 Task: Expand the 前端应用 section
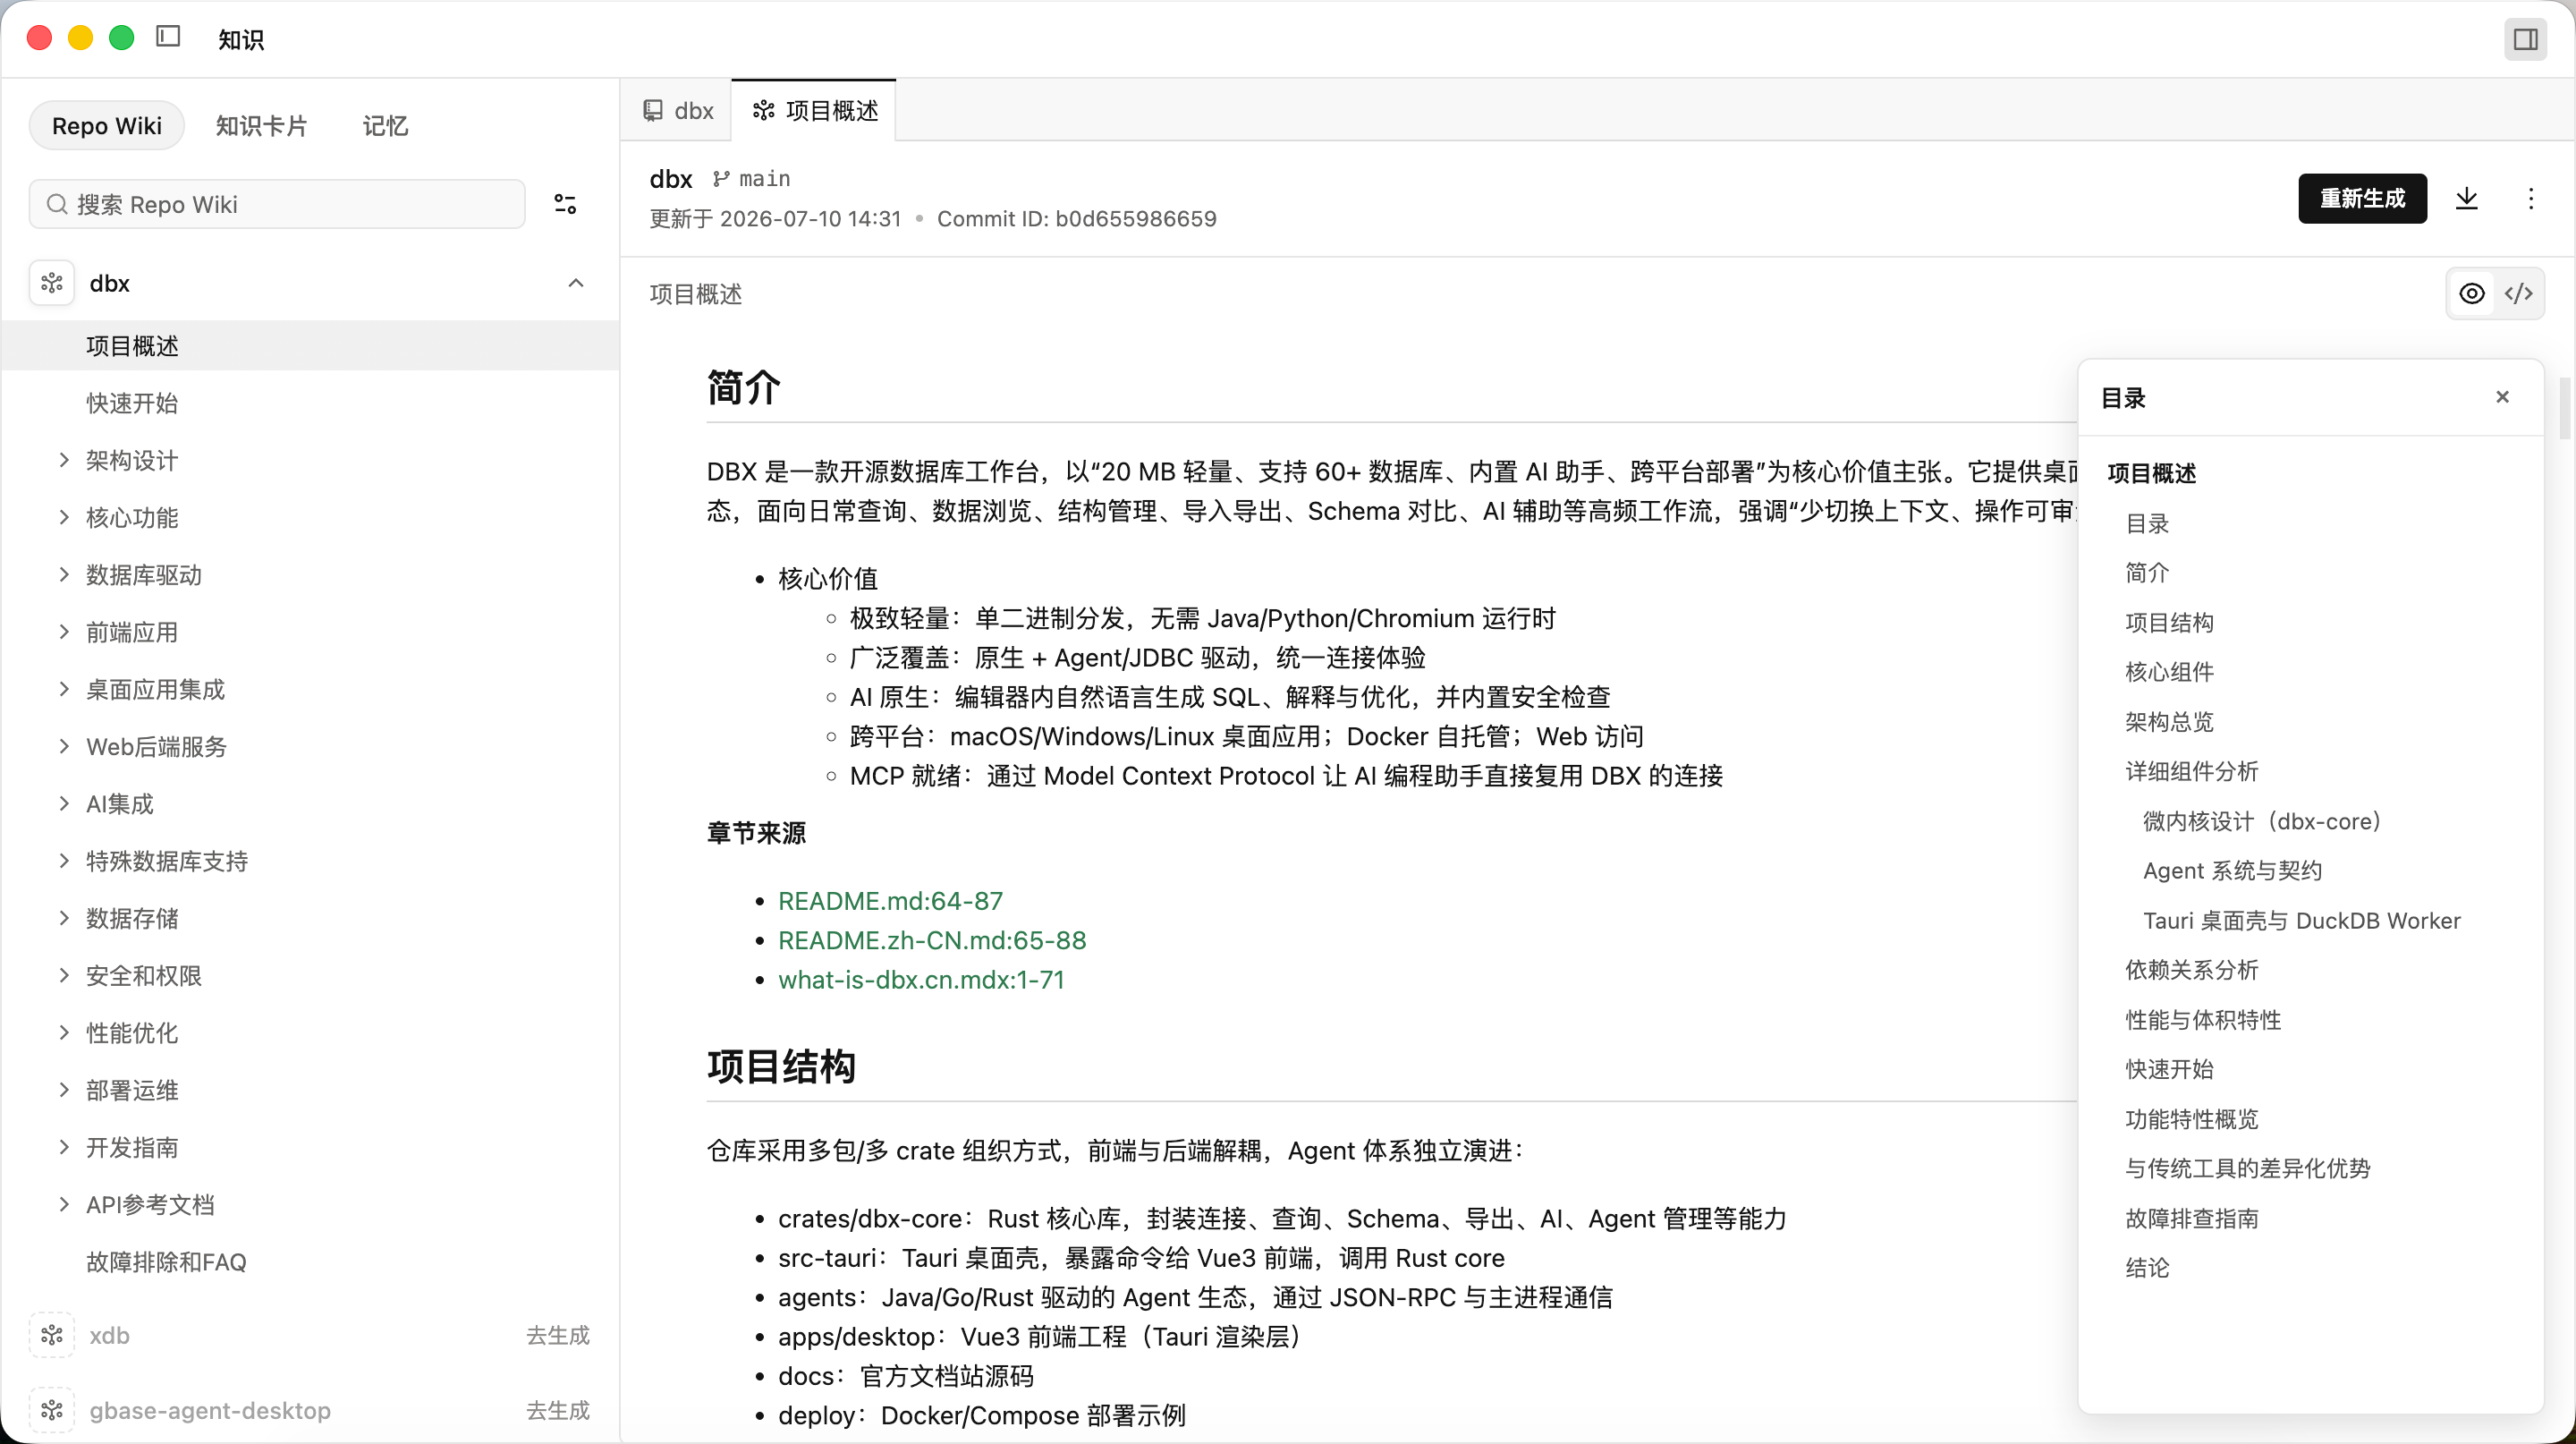[x=64, y=632]
